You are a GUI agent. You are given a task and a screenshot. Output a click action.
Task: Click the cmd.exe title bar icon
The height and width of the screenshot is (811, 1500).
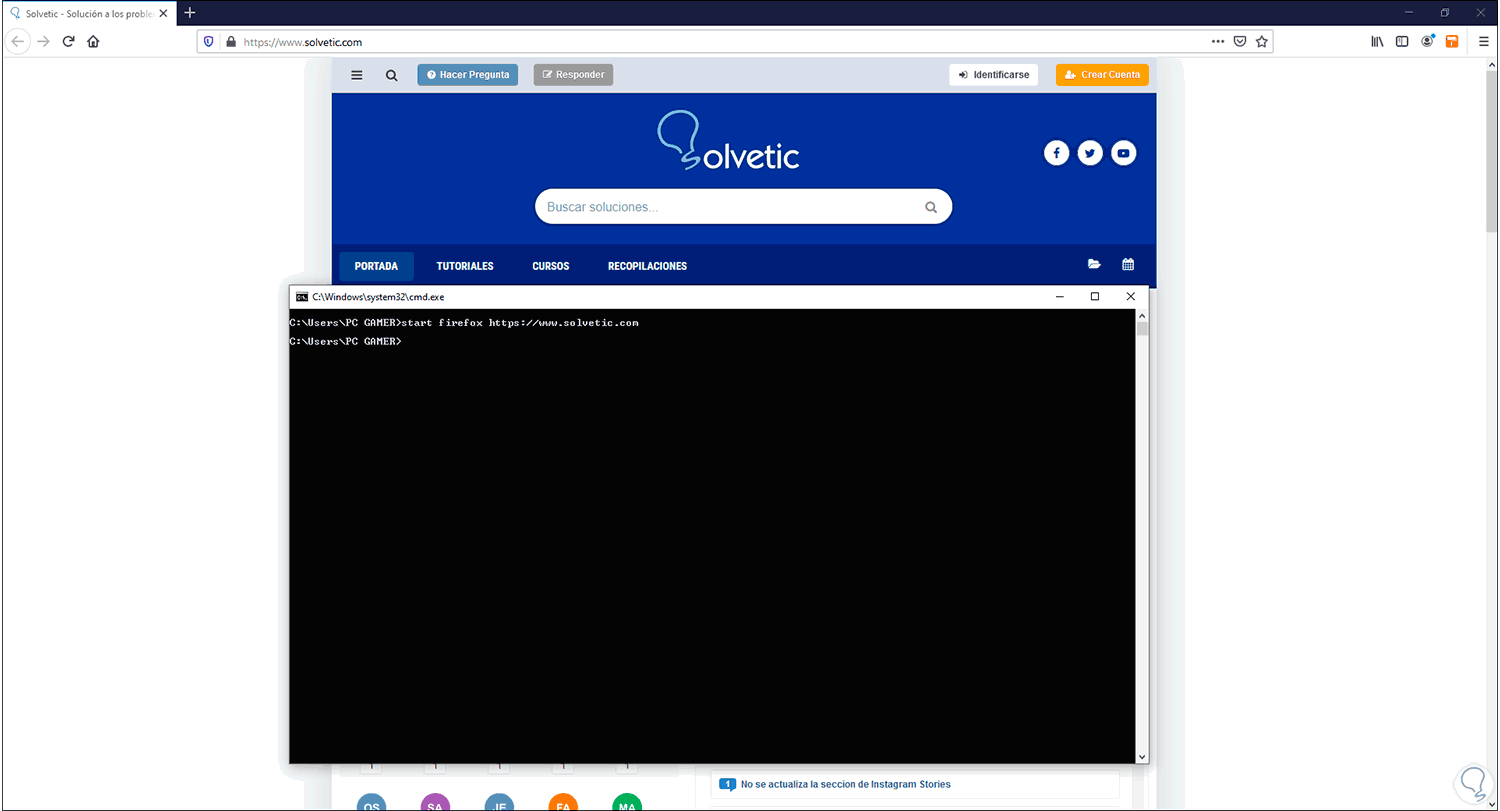301,297
